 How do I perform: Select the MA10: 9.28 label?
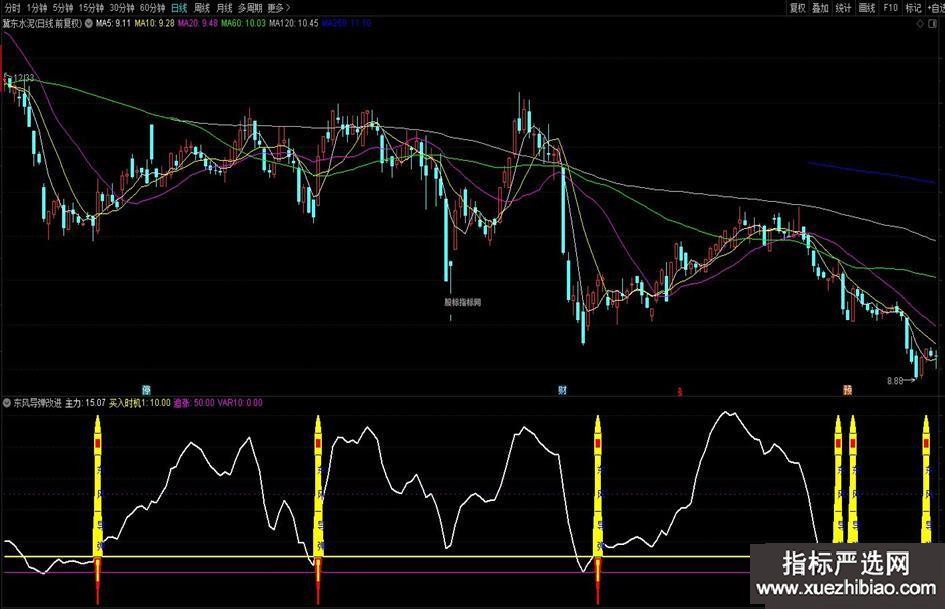[x=154, y=24]
